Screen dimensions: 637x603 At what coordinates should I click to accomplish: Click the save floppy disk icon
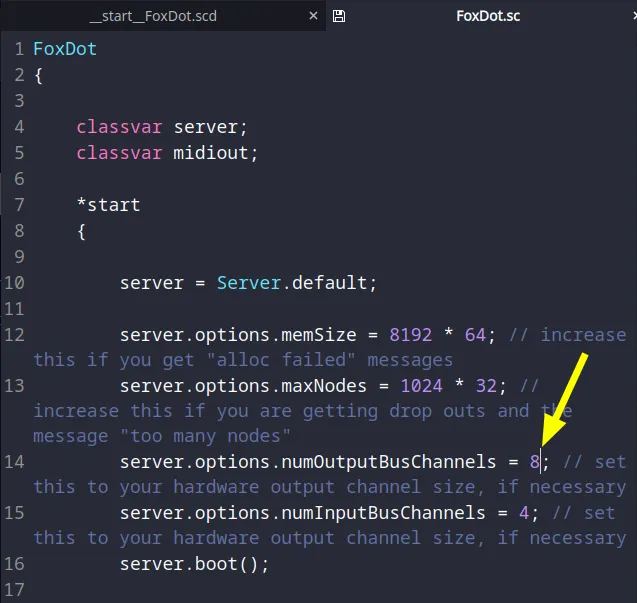click(339, 16)
